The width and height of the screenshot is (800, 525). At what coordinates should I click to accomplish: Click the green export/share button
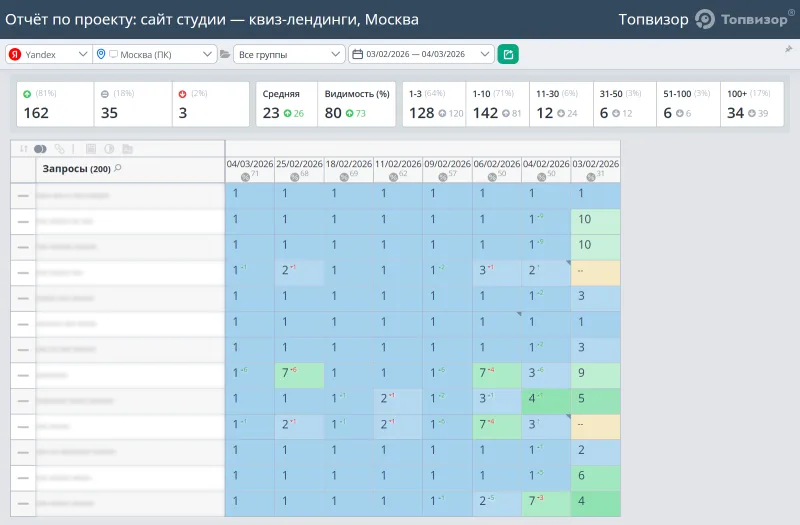pos(508,54)
